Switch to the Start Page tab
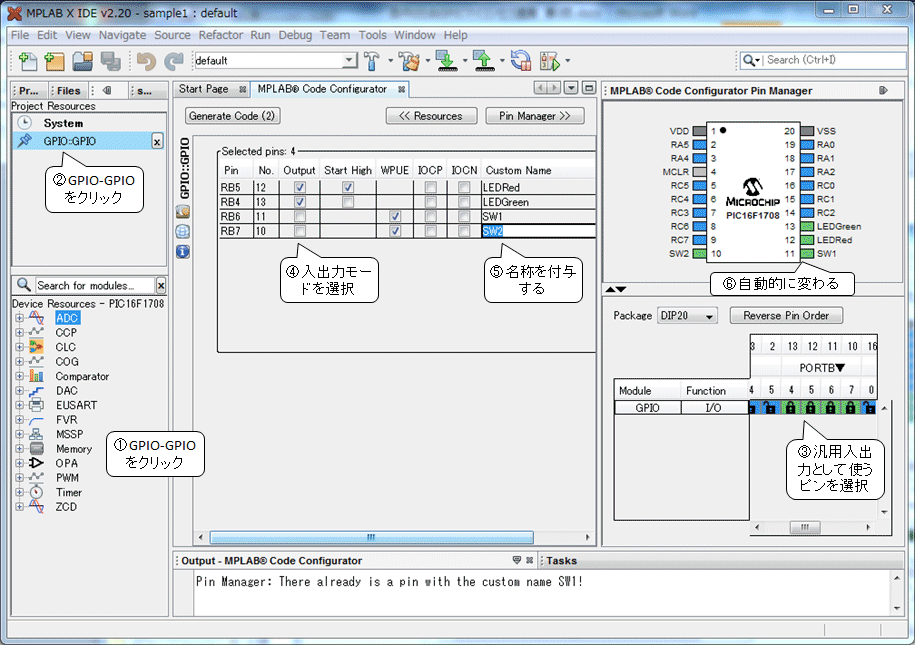The image size is (915, 645). click(204, 89)
